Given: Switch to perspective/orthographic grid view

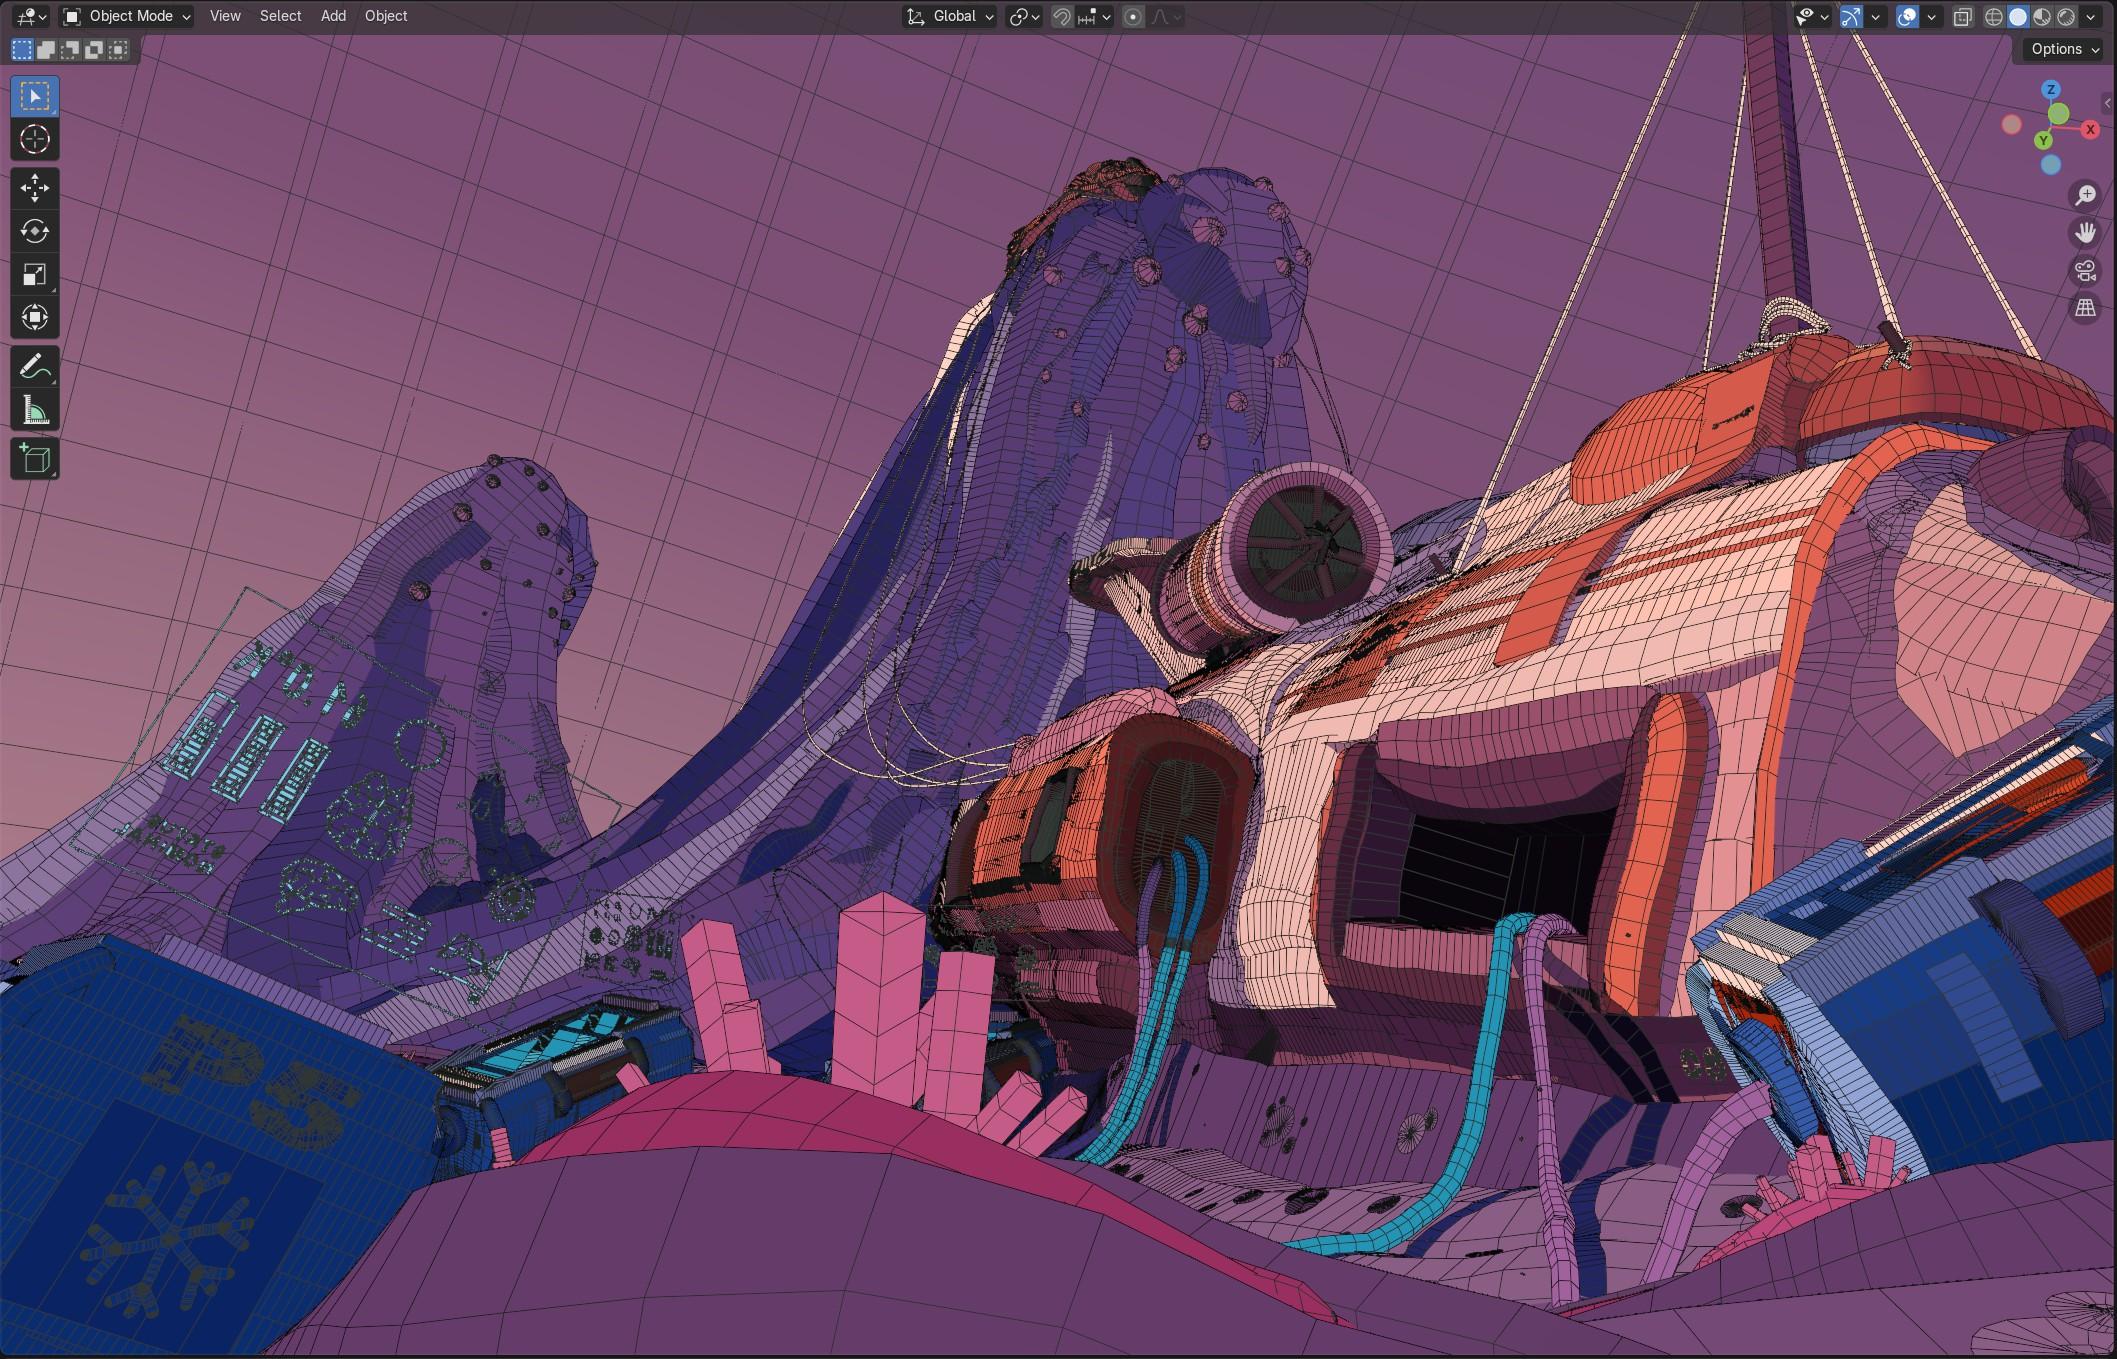Looking at the screenshot, I should coord(2085,308).
